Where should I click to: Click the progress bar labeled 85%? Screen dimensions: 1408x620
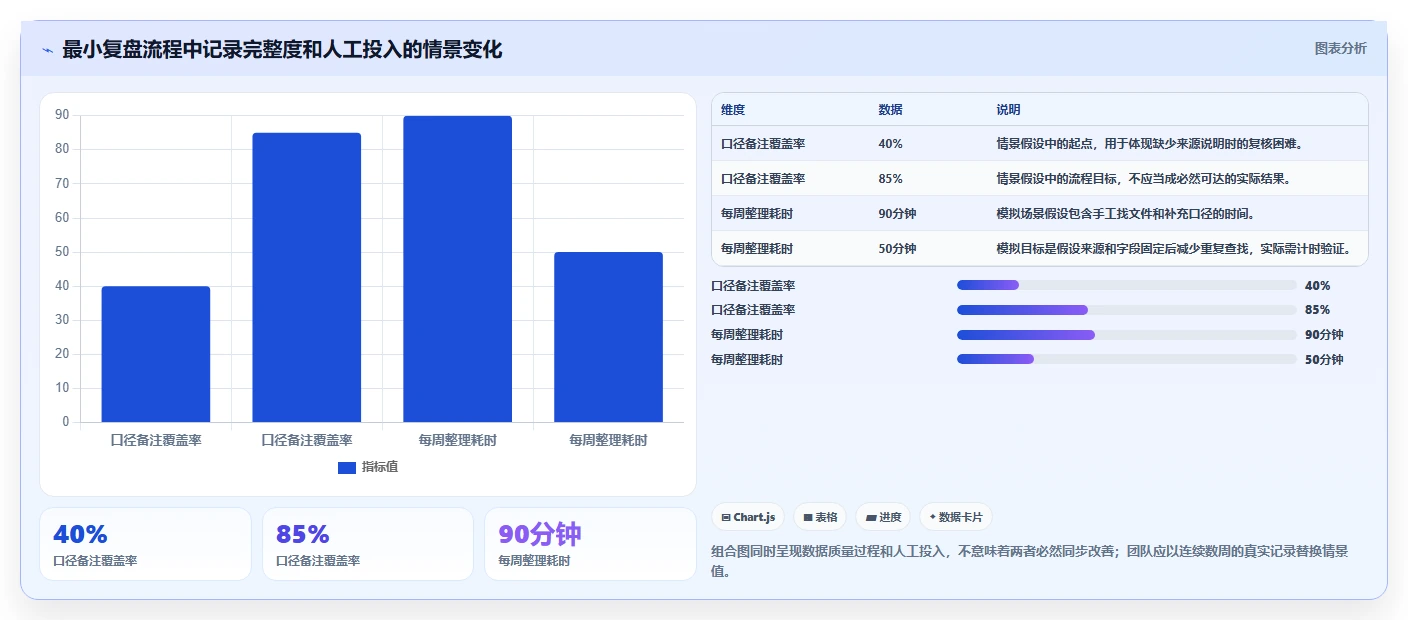coord(1126,310)
